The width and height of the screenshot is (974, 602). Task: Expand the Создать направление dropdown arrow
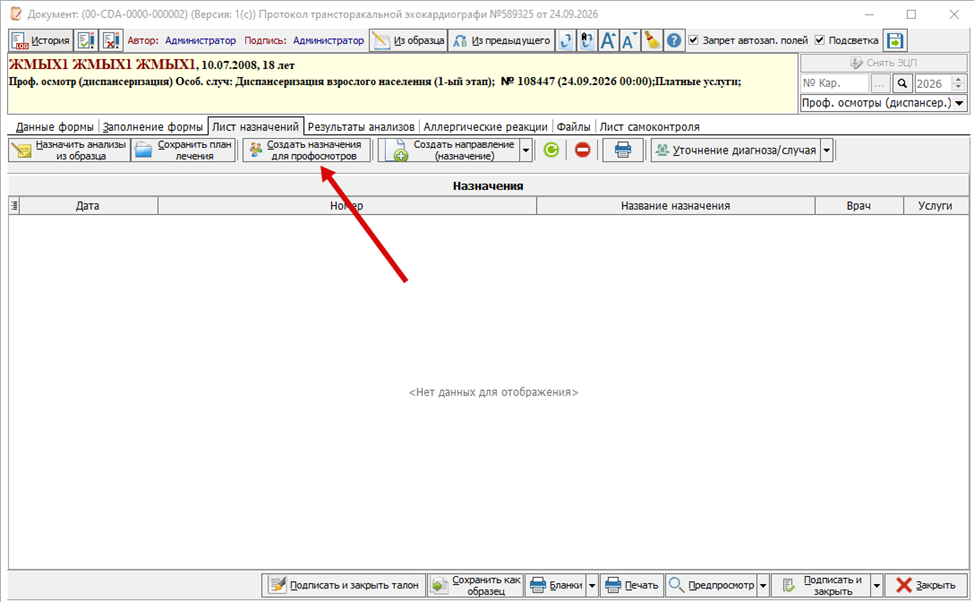point(526,150)
